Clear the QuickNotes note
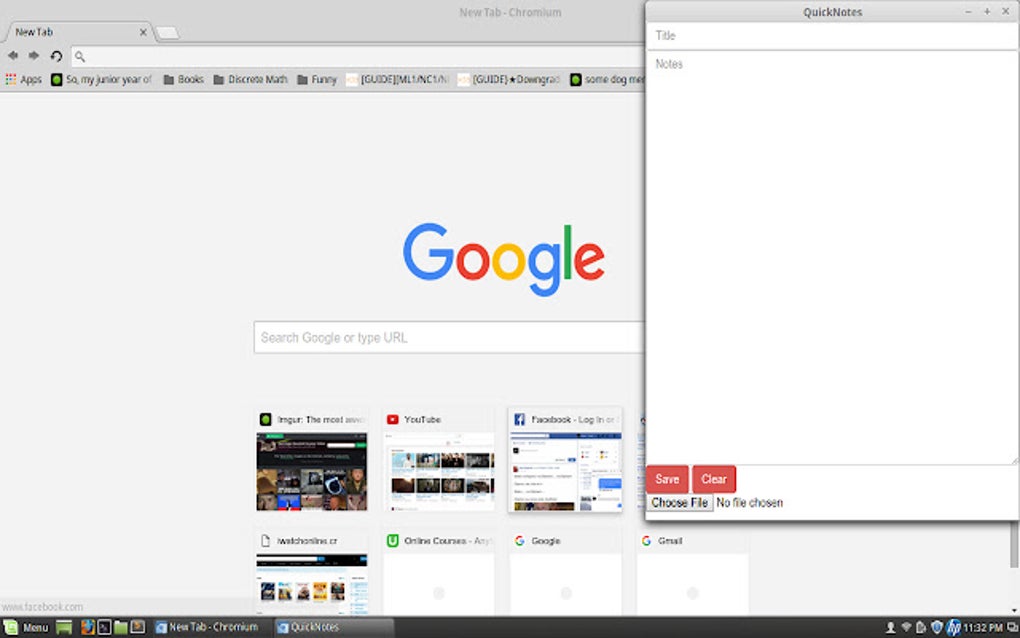This screenshot has width=1020, height=638. 714,479
